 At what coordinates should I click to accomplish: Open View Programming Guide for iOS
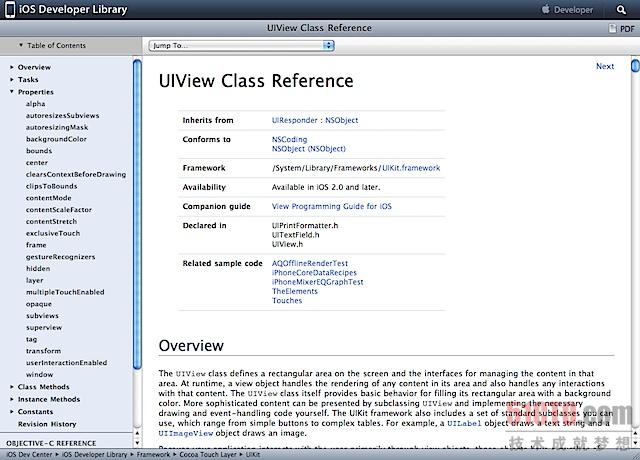(x=331, y=206)
